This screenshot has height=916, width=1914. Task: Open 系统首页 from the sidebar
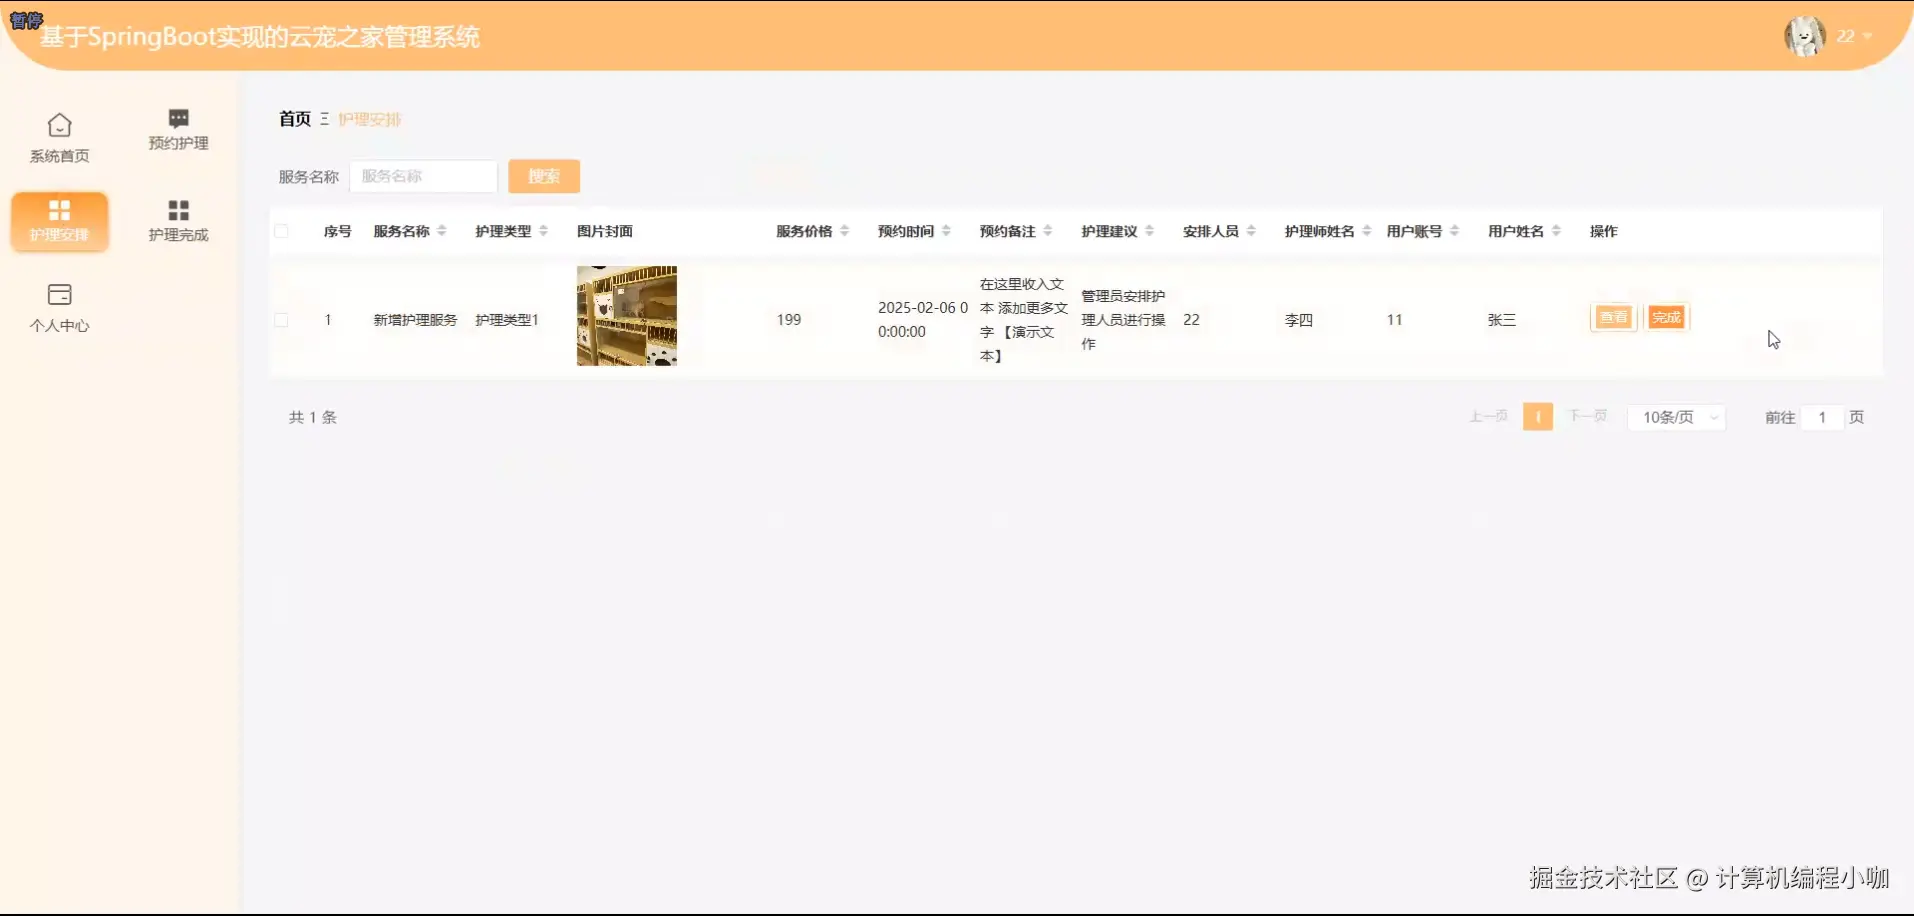[59, 137]
